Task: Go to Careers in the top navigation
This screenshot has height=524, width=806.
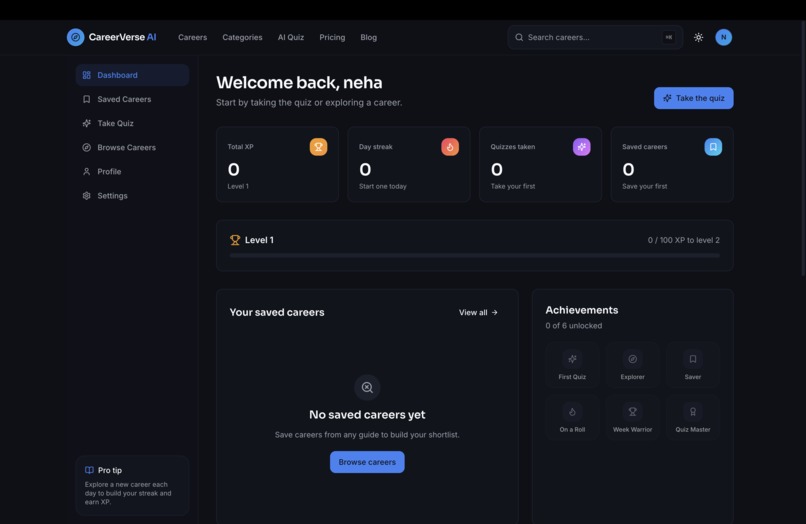Action: tap(192, 38)
